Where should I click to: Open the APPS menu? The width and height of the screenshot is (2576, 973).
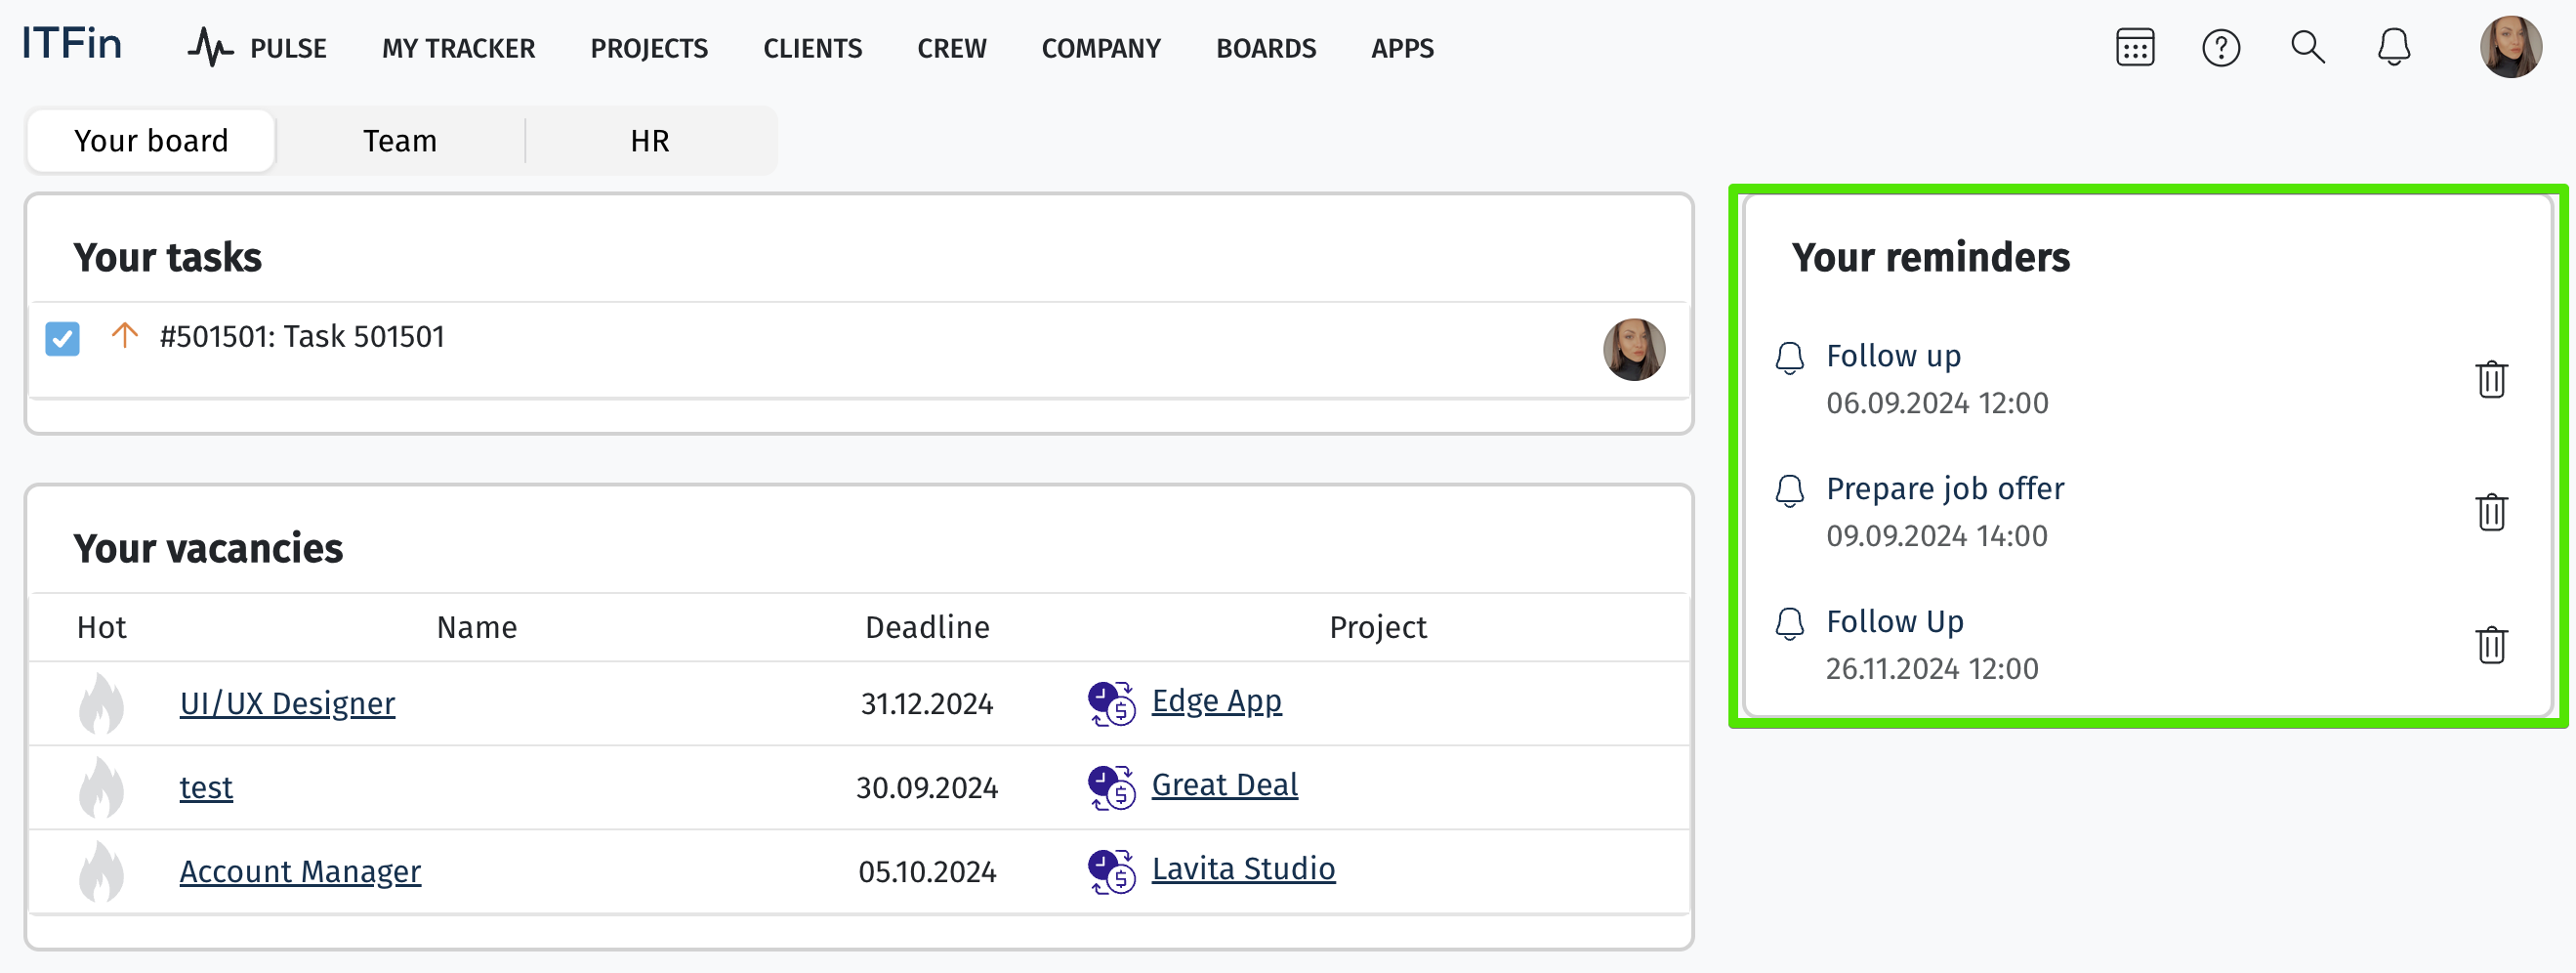click(x=1402, y=48)
